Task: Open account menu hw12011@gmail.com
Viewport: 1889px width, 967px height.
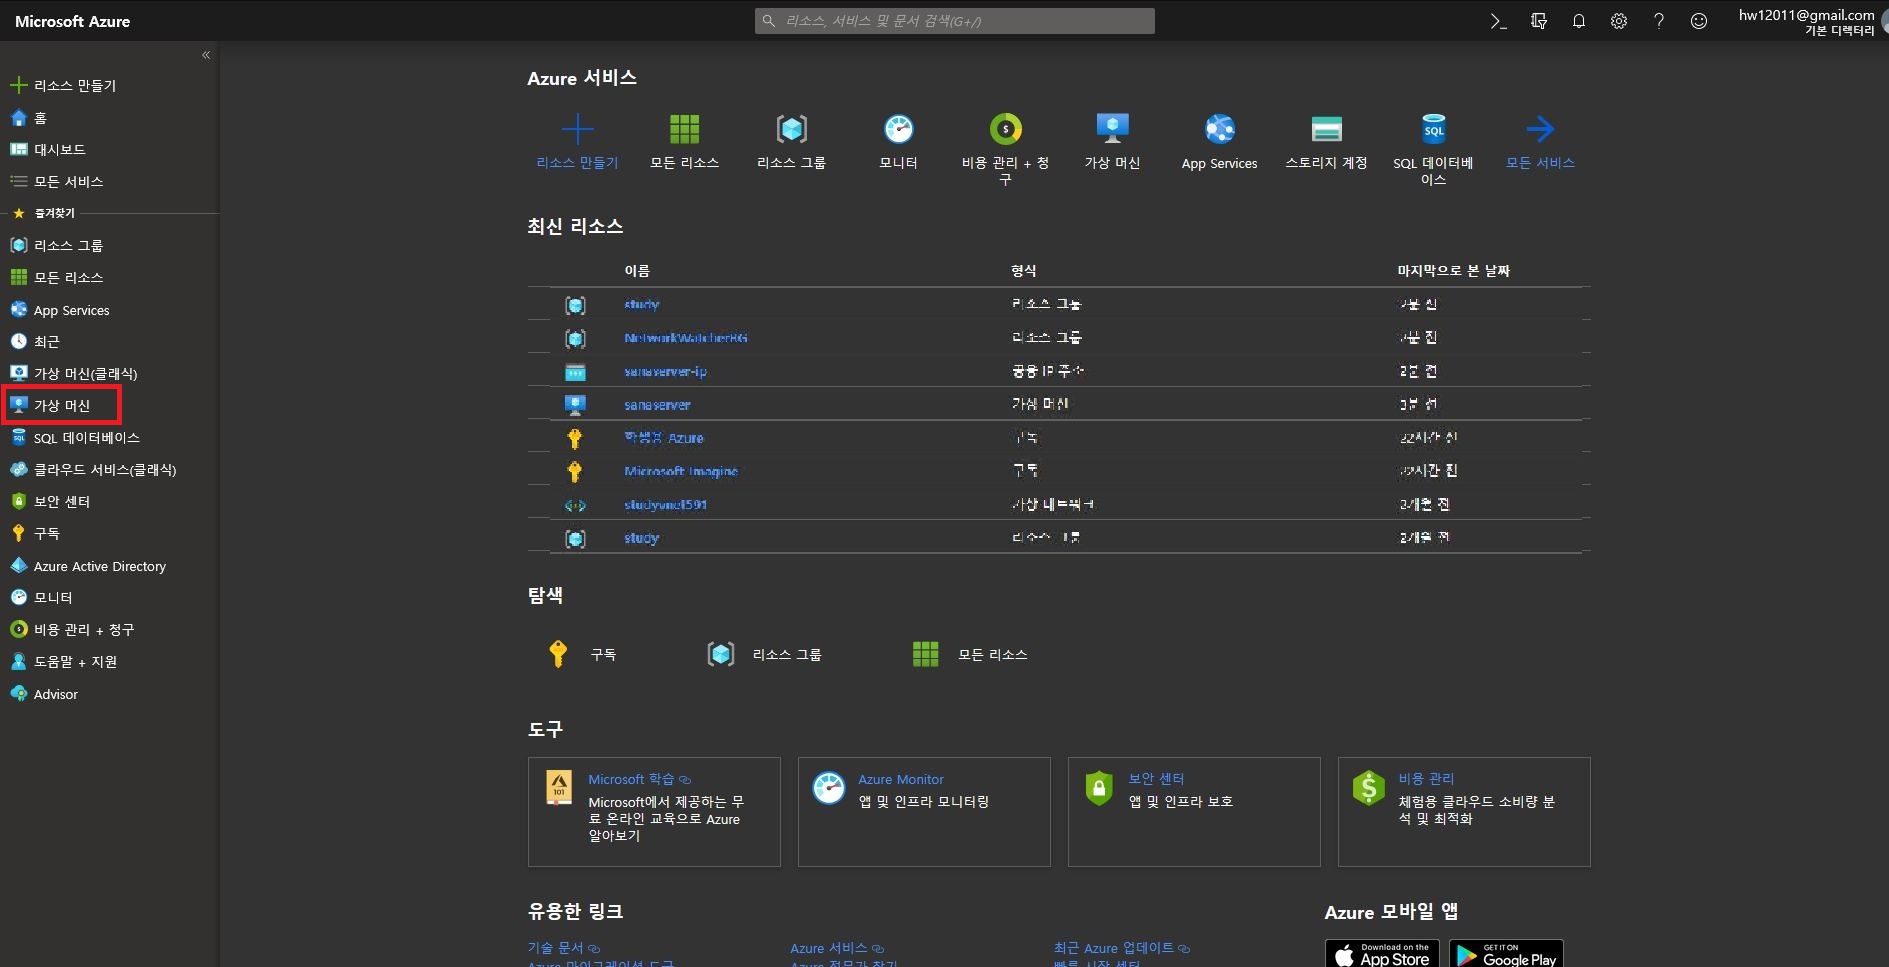Action: pyautogui.click(x=1806, y=22)
